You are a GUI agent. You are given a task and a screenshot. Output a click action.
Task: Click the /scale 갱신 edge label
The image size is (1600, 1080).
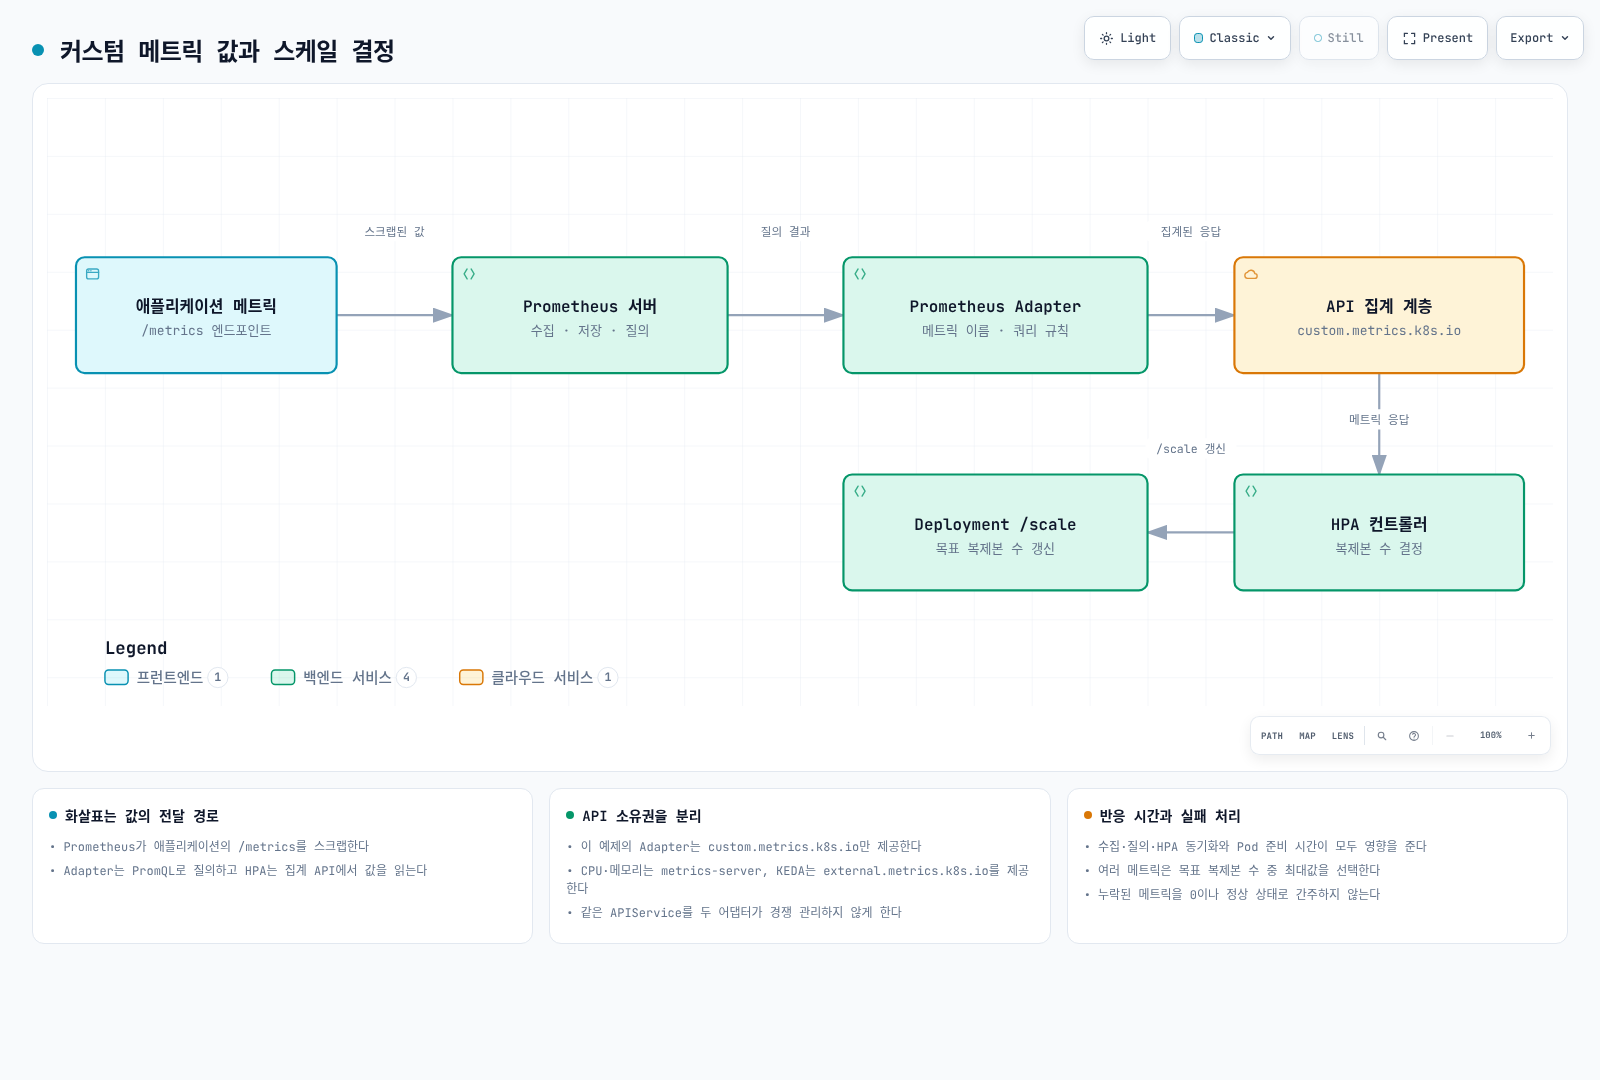(x=1191, y=449)
